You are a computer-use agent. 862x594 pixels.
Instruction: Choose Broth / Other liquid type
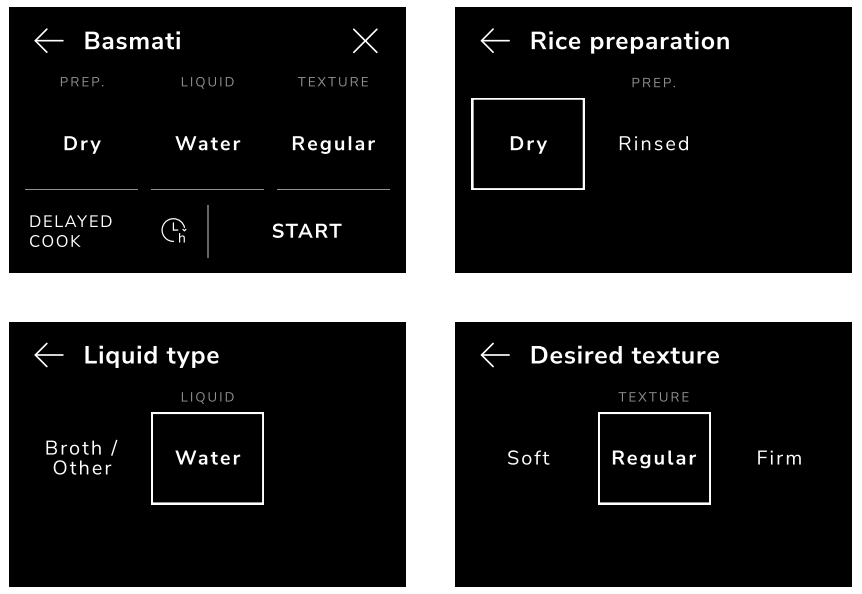pyautogui.click(x=82, y=458)
